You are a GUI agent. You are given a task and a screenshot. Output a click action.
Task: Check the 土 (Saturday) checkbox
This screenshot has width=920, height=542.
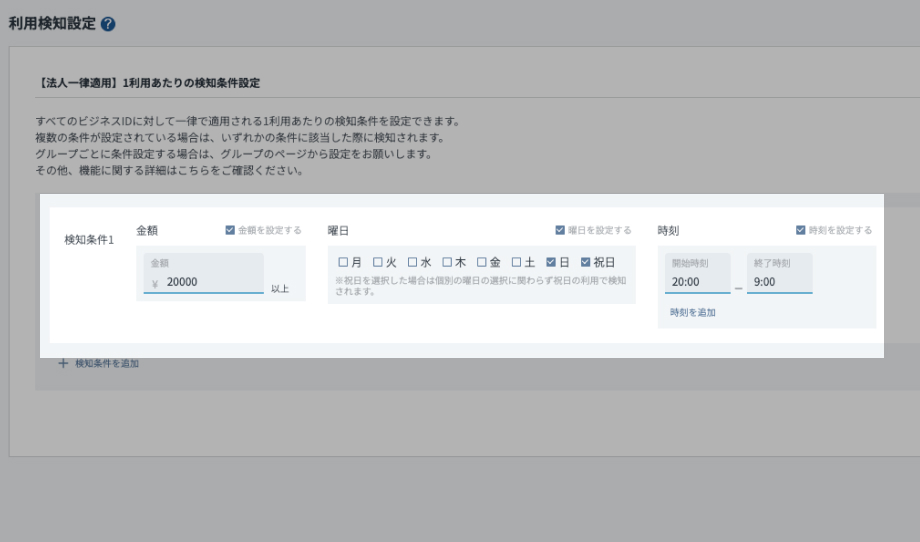tap(516, 262)
